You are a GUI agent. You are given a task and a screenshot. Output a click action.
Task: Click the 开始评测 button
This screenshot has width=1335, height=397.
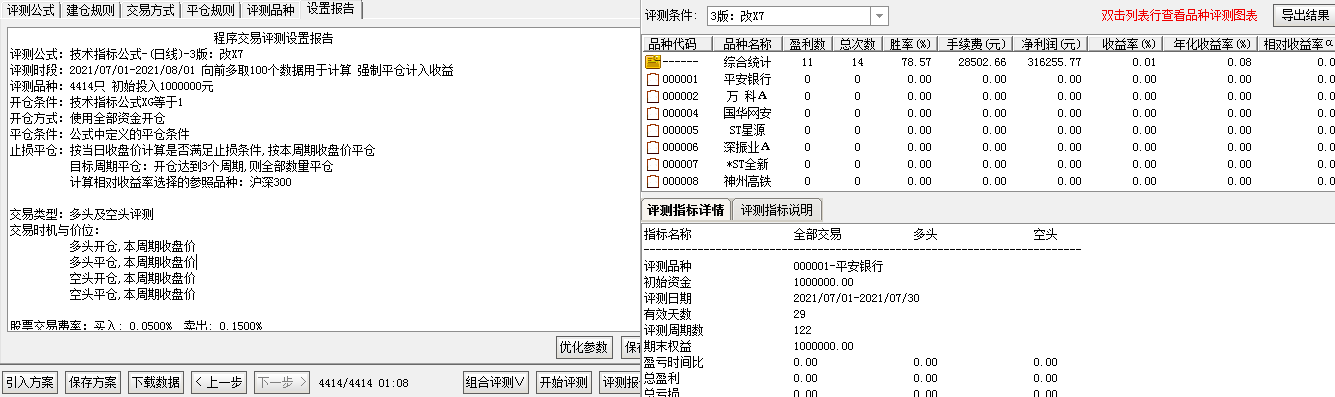(x=563, y=382)
